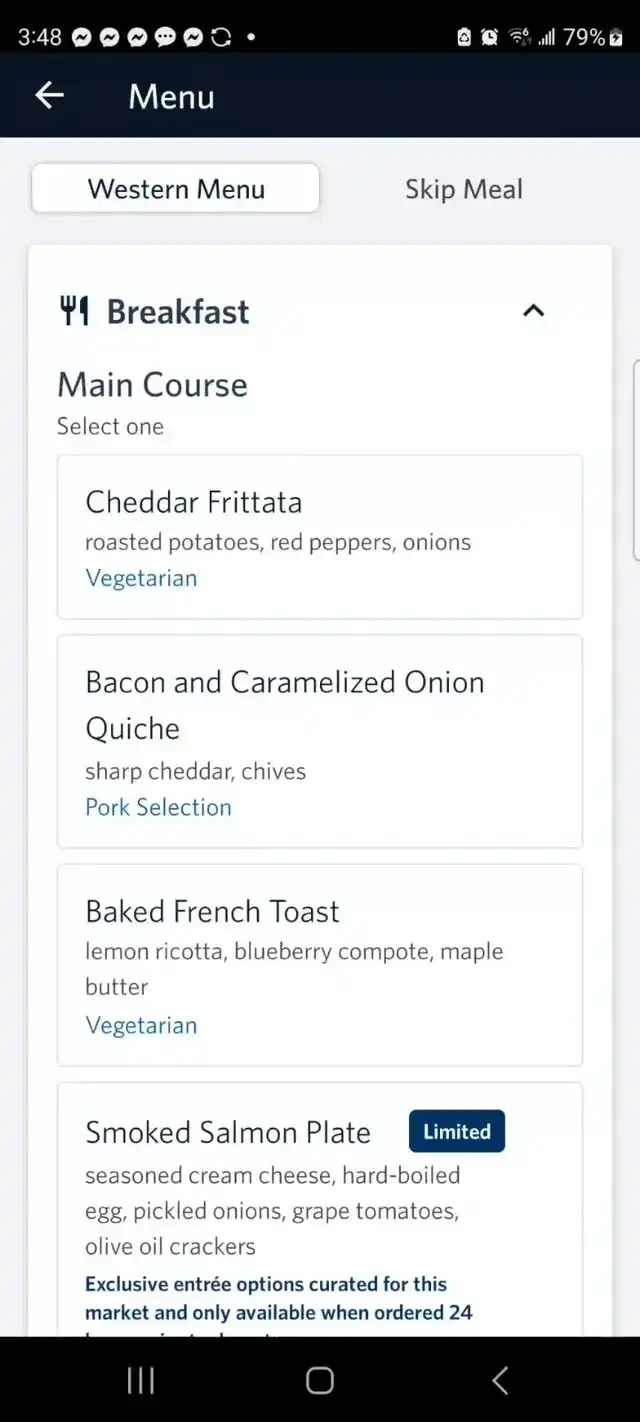Tap the Vegetarian label under Cheddar Frittata
The height and width of the screenshot is (1422, 640).
pos(141,578)
